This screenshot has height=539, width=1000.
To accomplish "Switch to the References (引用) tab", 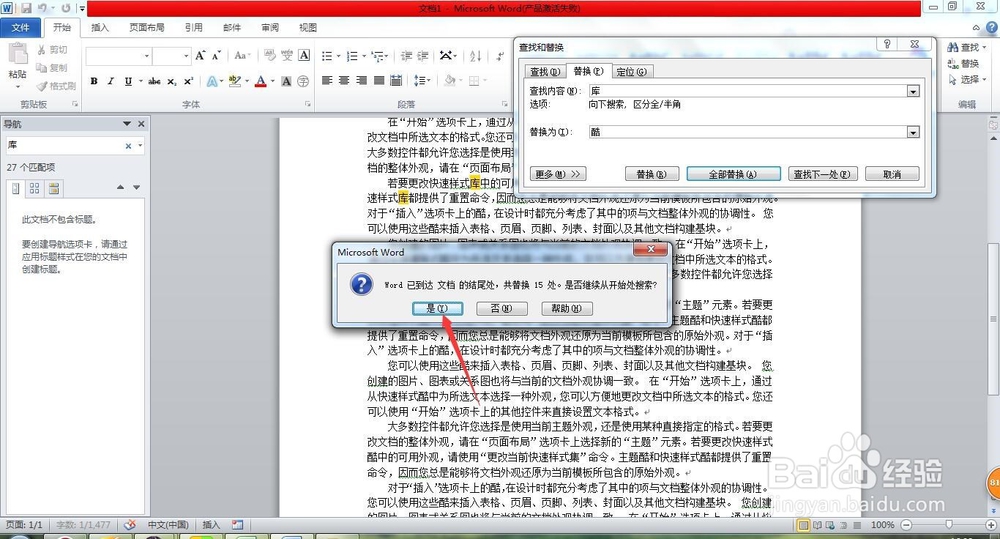I will pyautogui.click(x=194, y=27).
